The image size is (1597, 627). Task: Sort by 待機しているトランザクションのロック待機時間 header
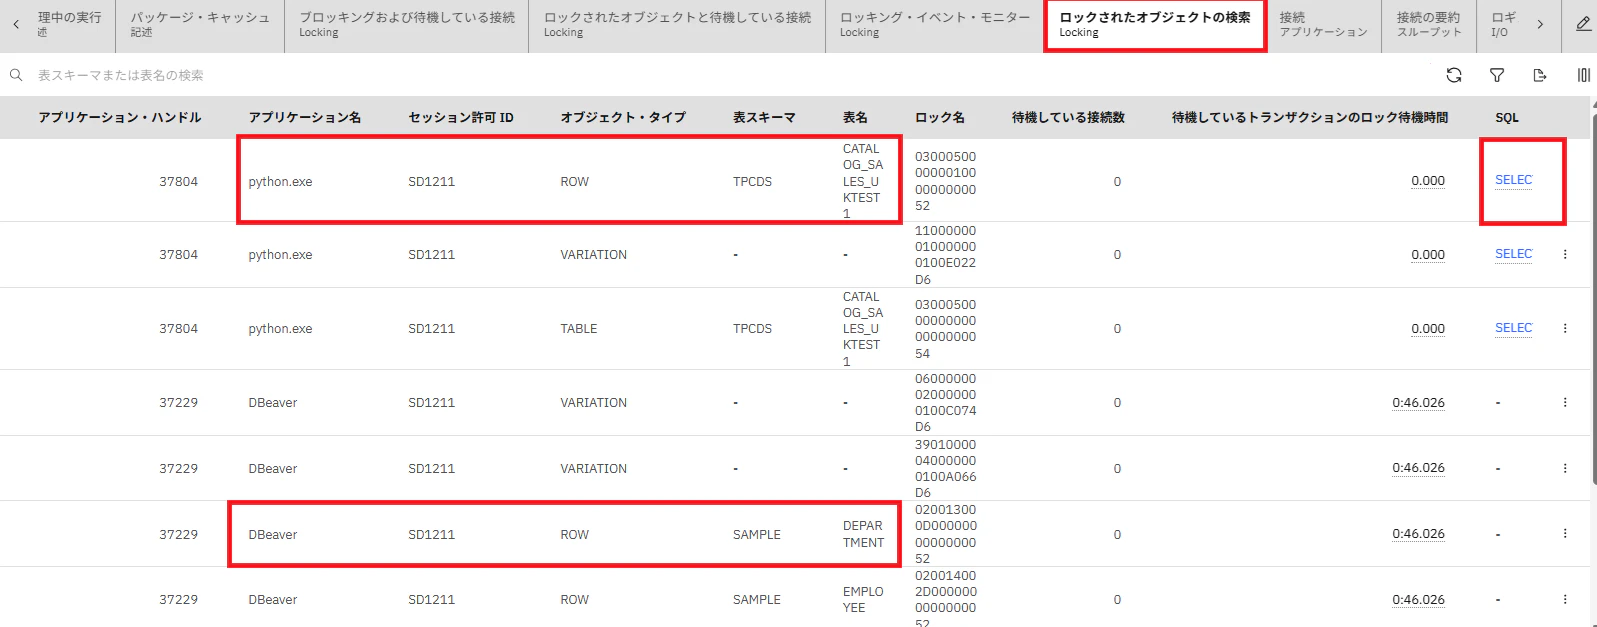(x=1310, y=118)
